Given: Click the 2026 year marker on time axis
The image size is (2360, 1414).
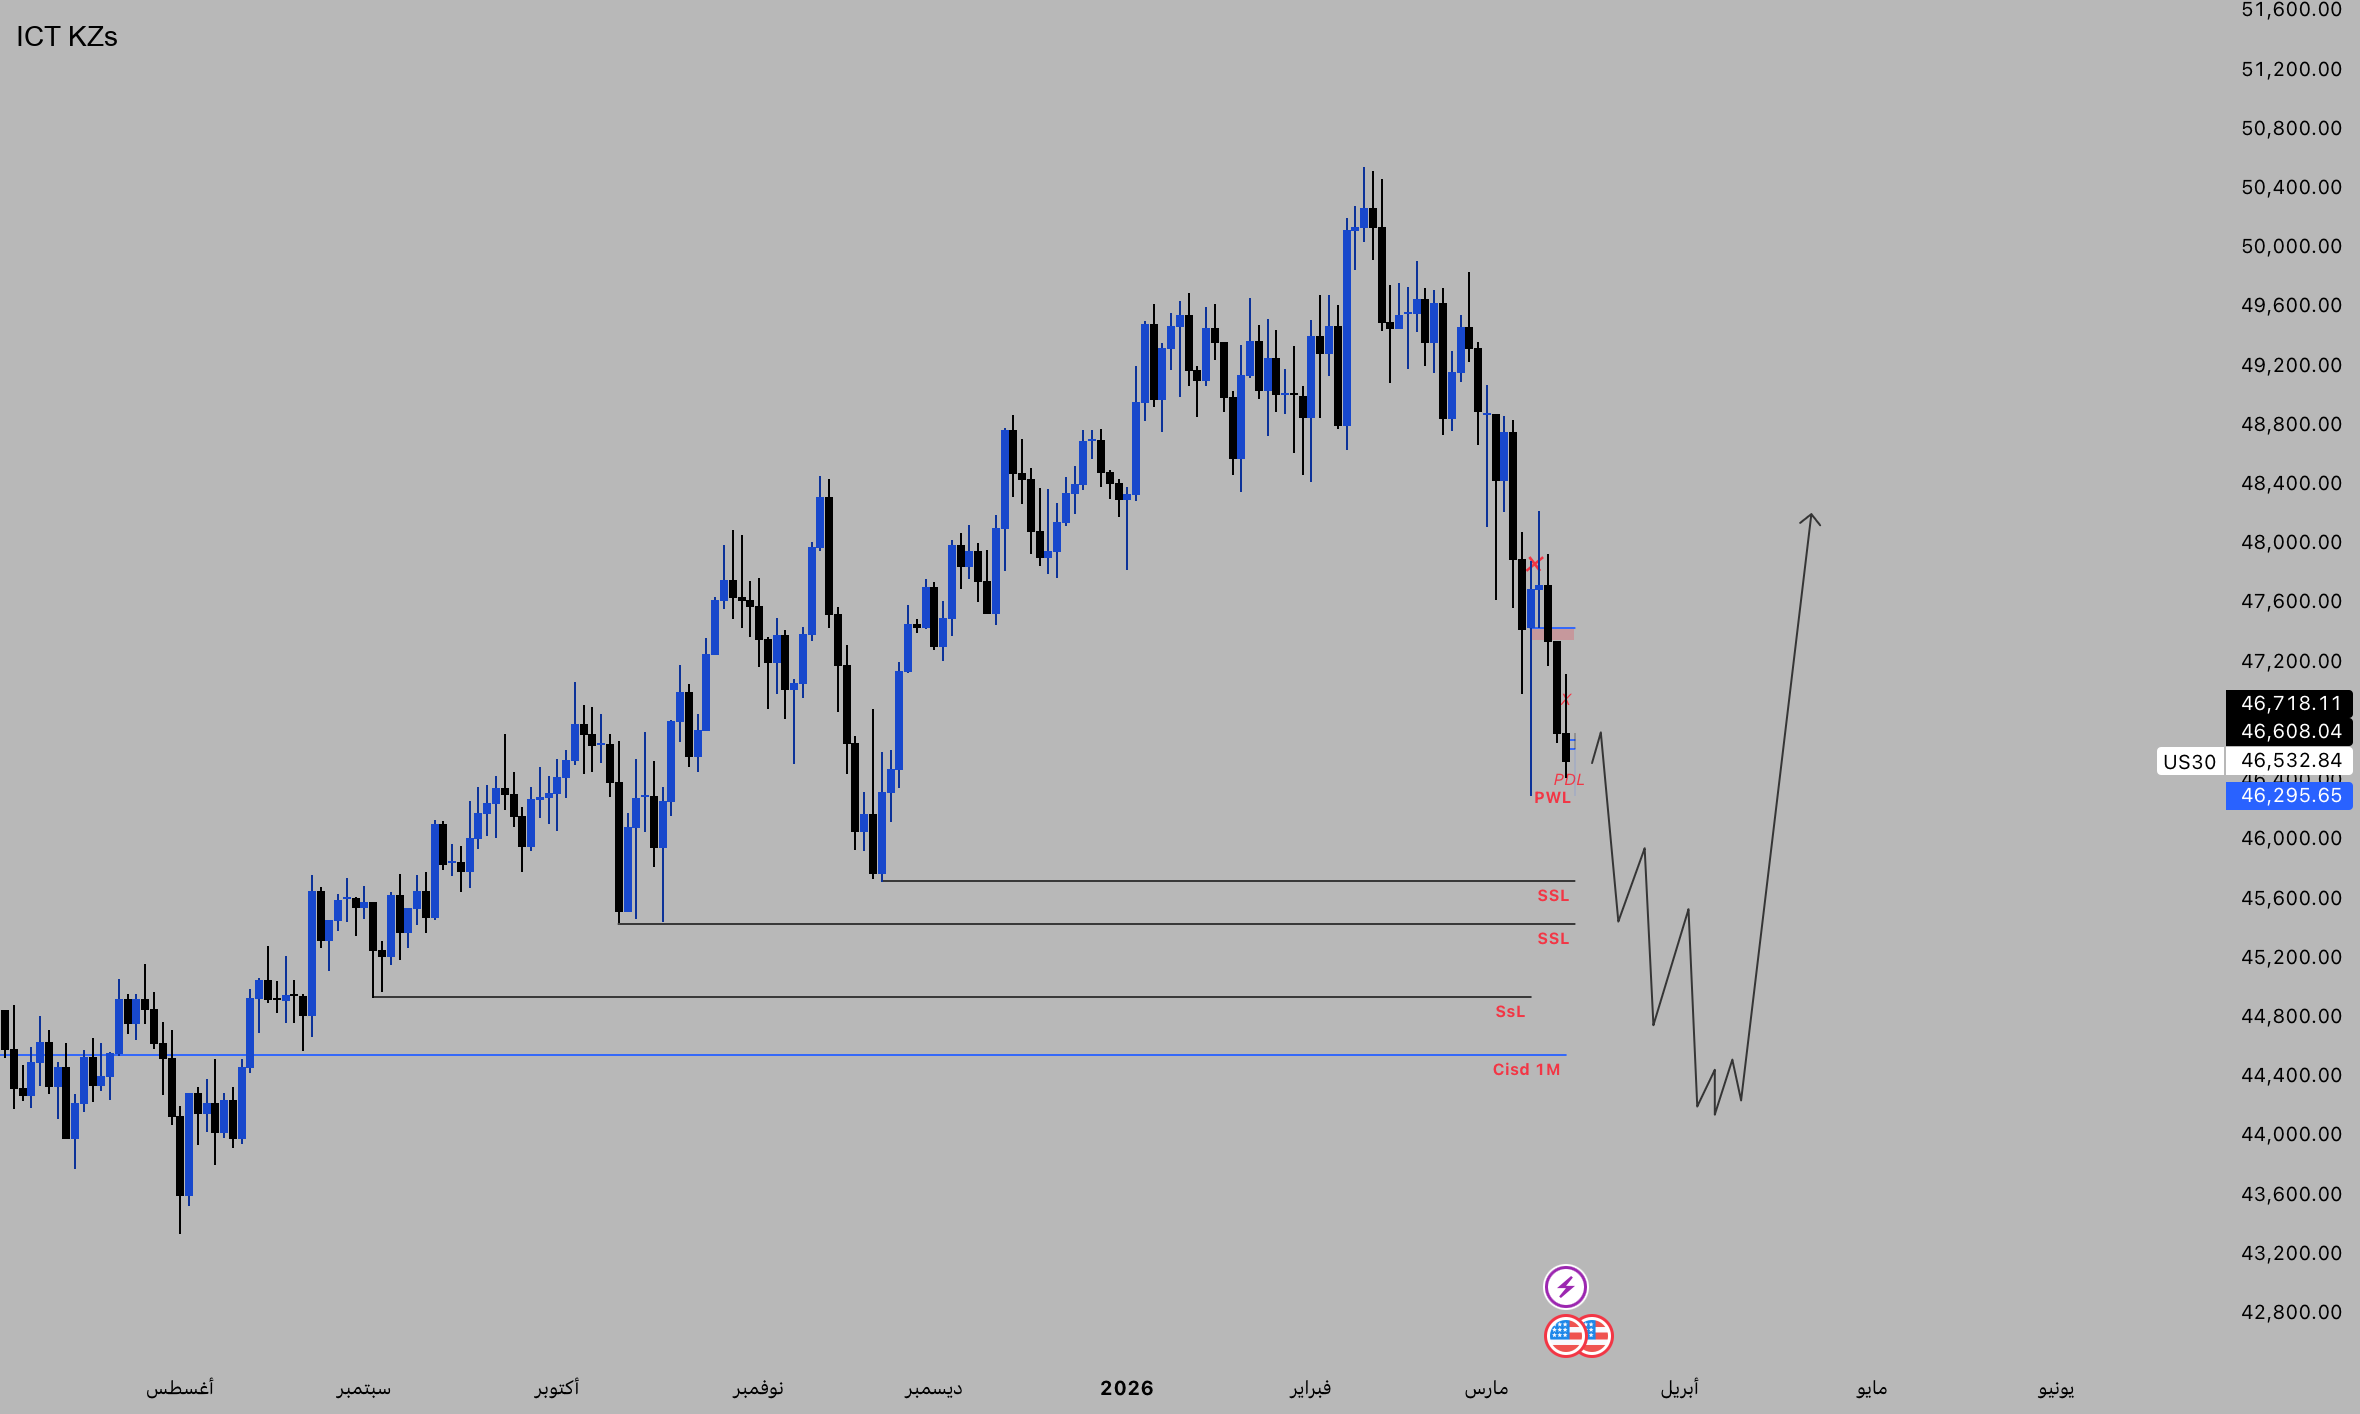Looking at the screenshot, I should tap(1127, 1388).
